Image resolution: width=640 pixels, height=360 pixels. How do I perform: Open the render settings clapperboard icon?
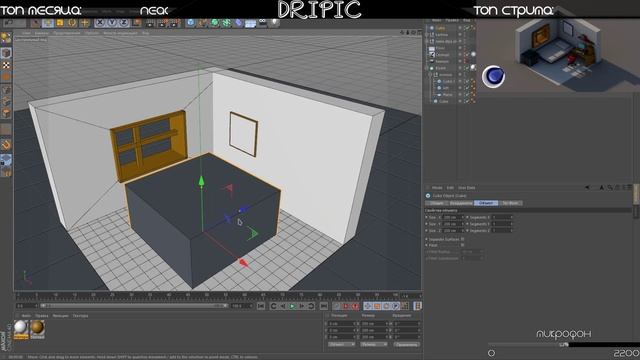[x=174, y=22]
